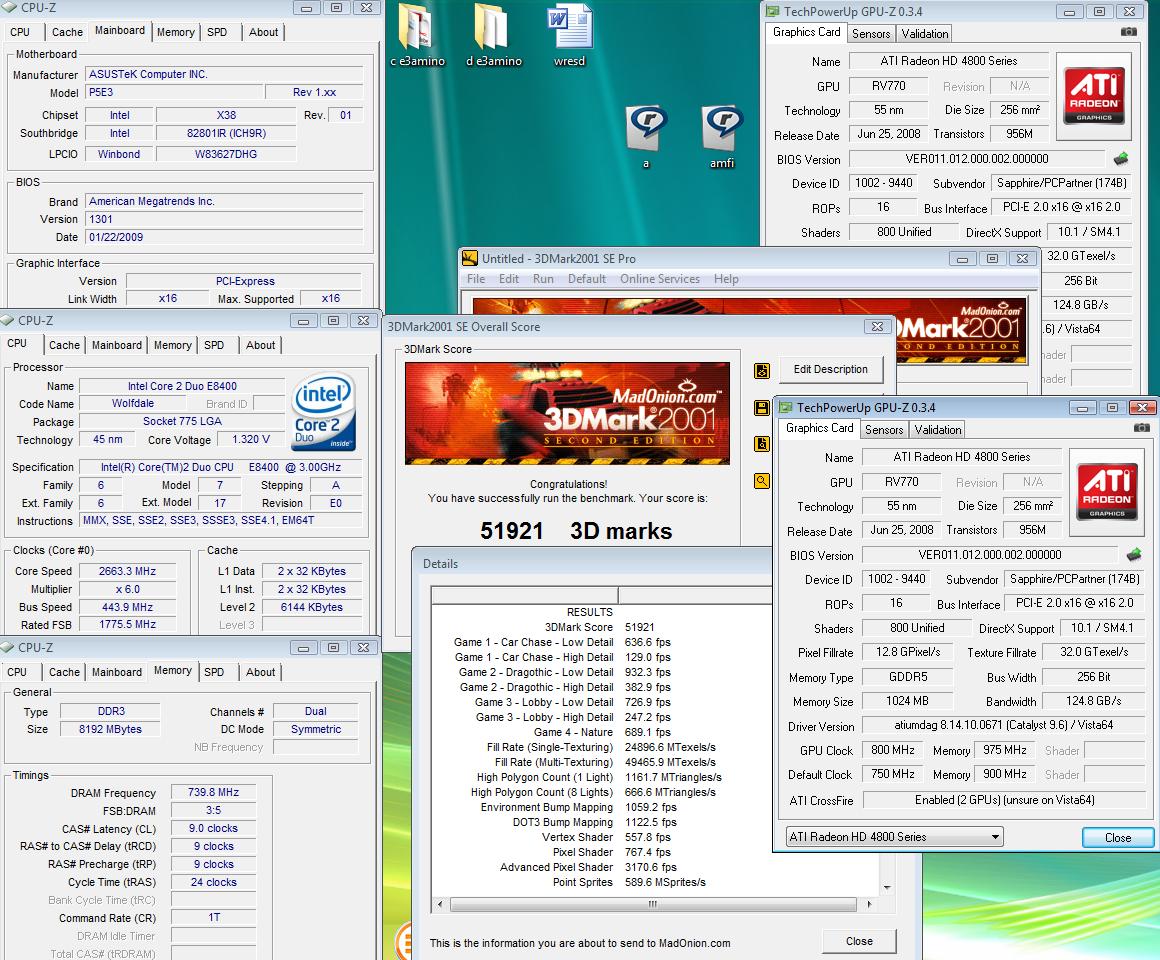Click memory Size value '8192 MBytes'
This screenshot has width=1160, height=960.
pos(110,729)
